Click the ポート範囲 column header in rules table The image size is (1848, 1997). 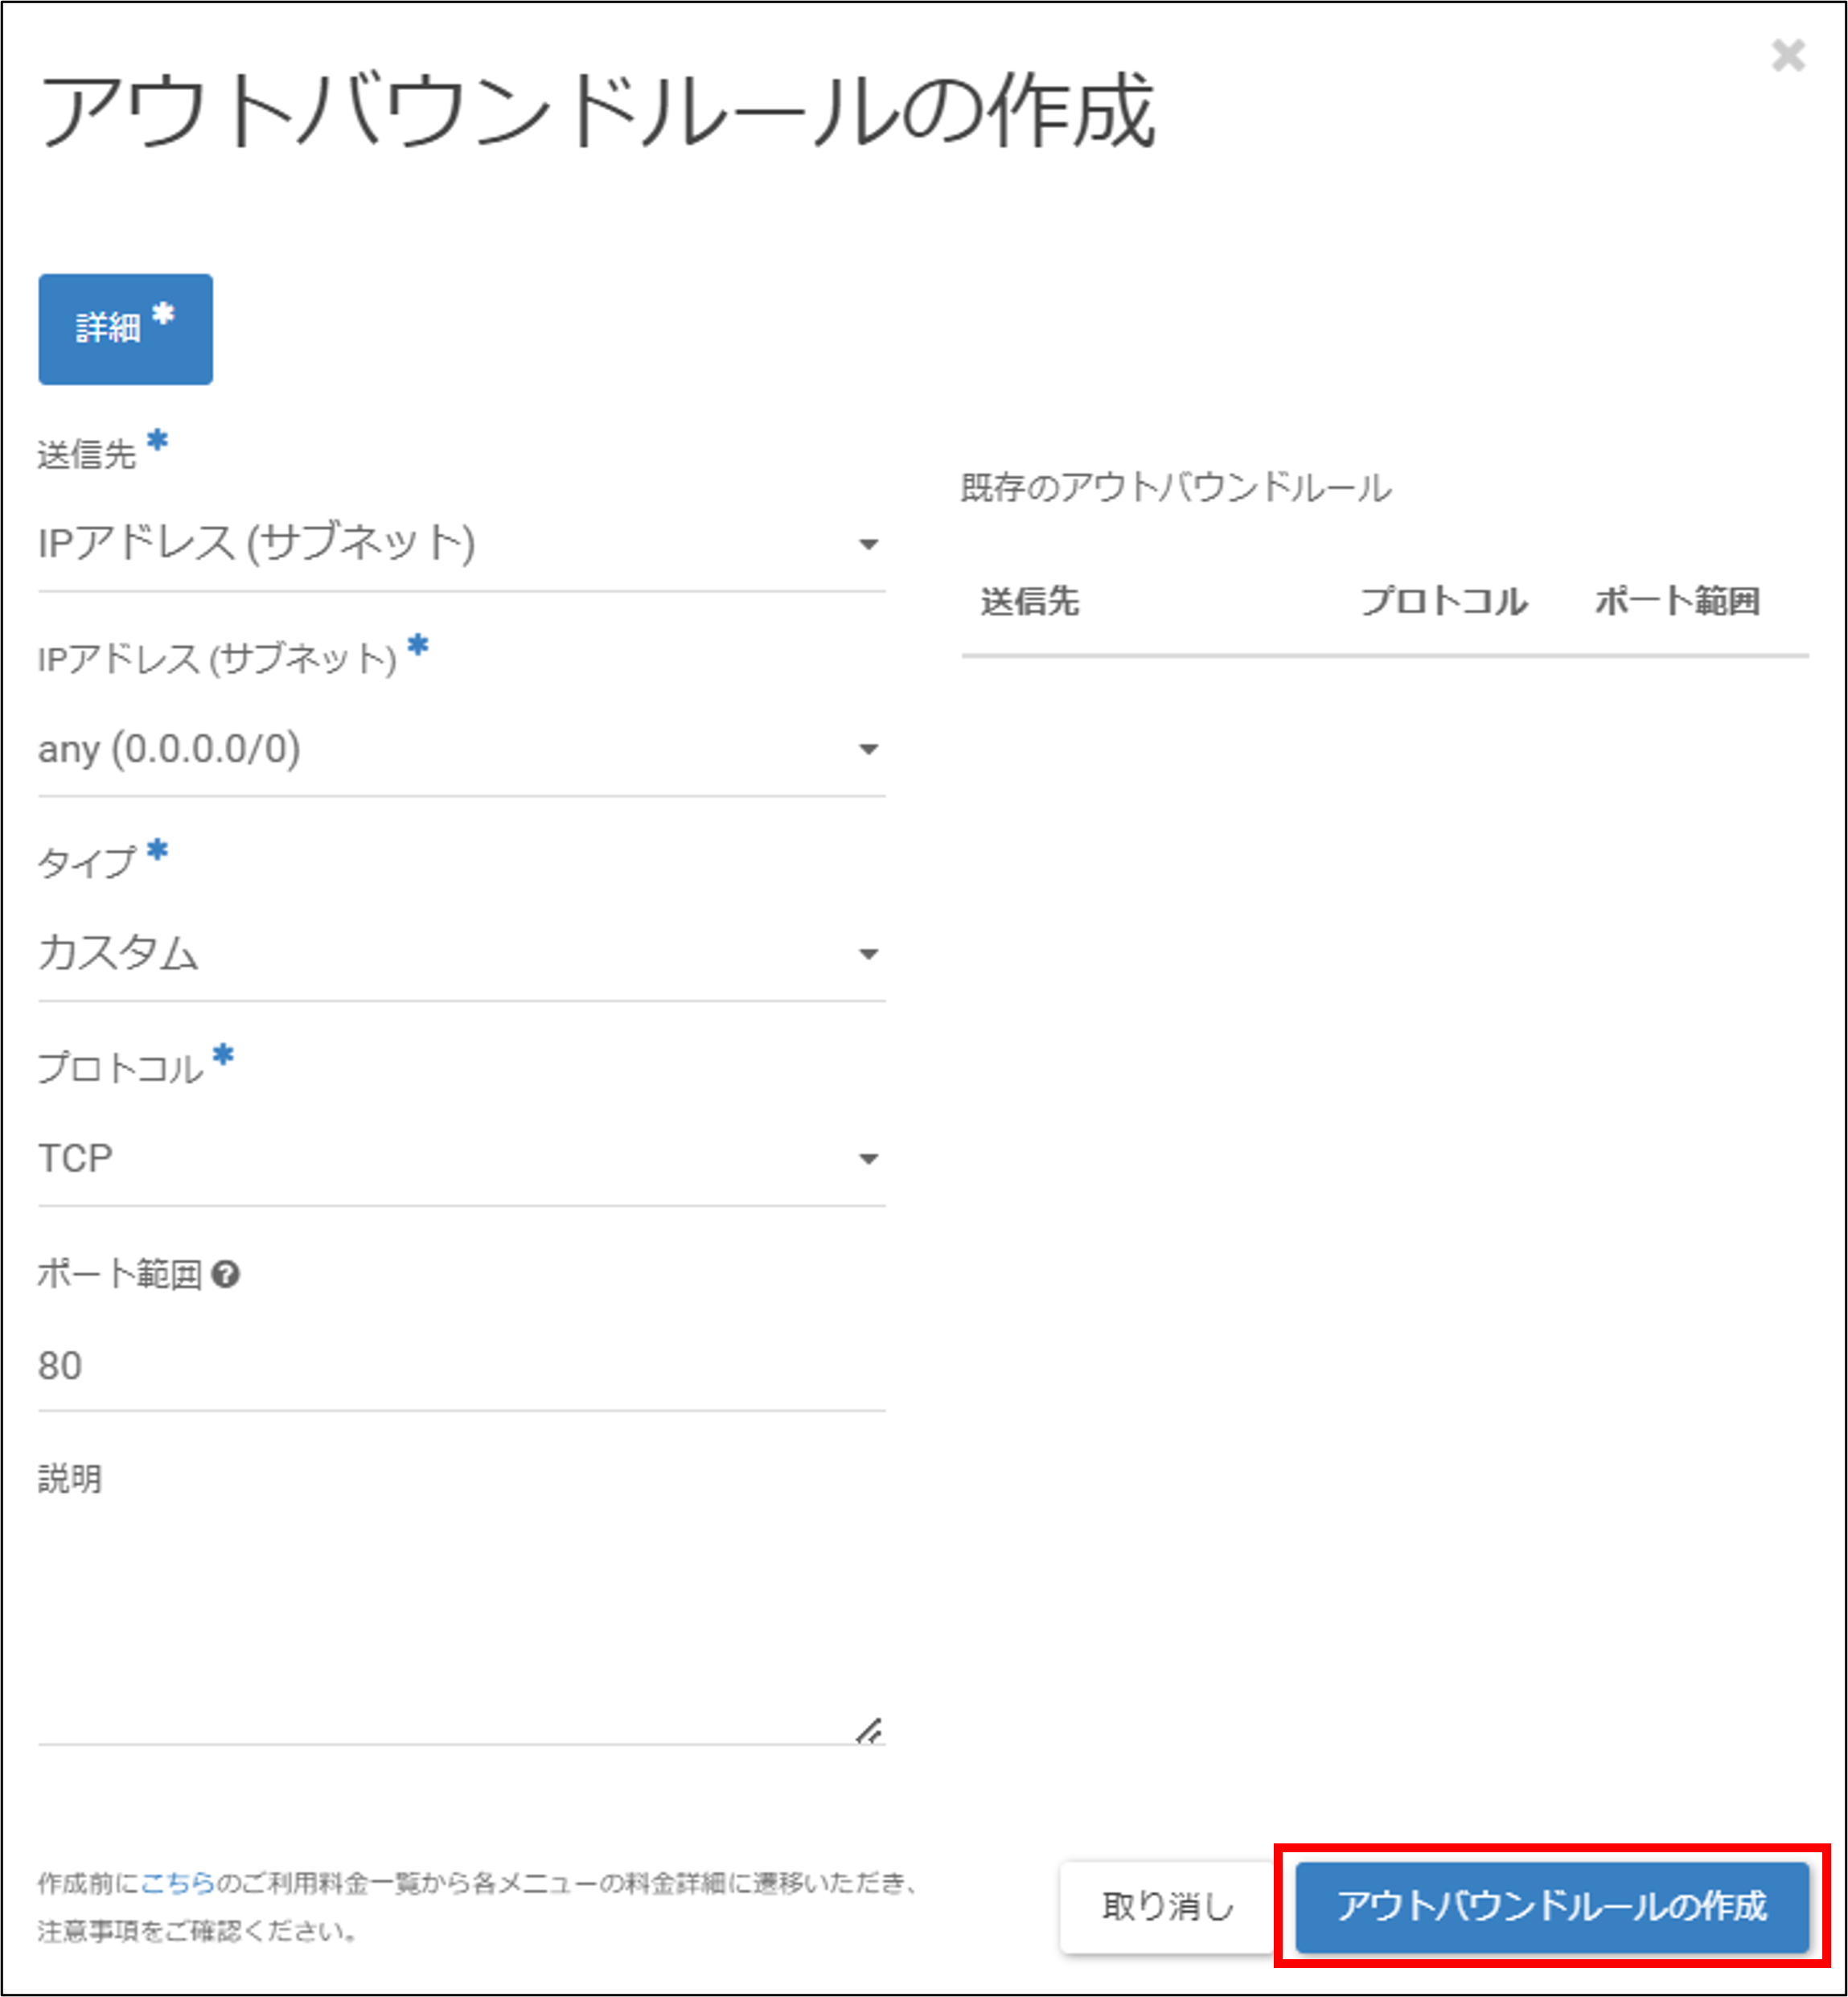click(1677, 602)
